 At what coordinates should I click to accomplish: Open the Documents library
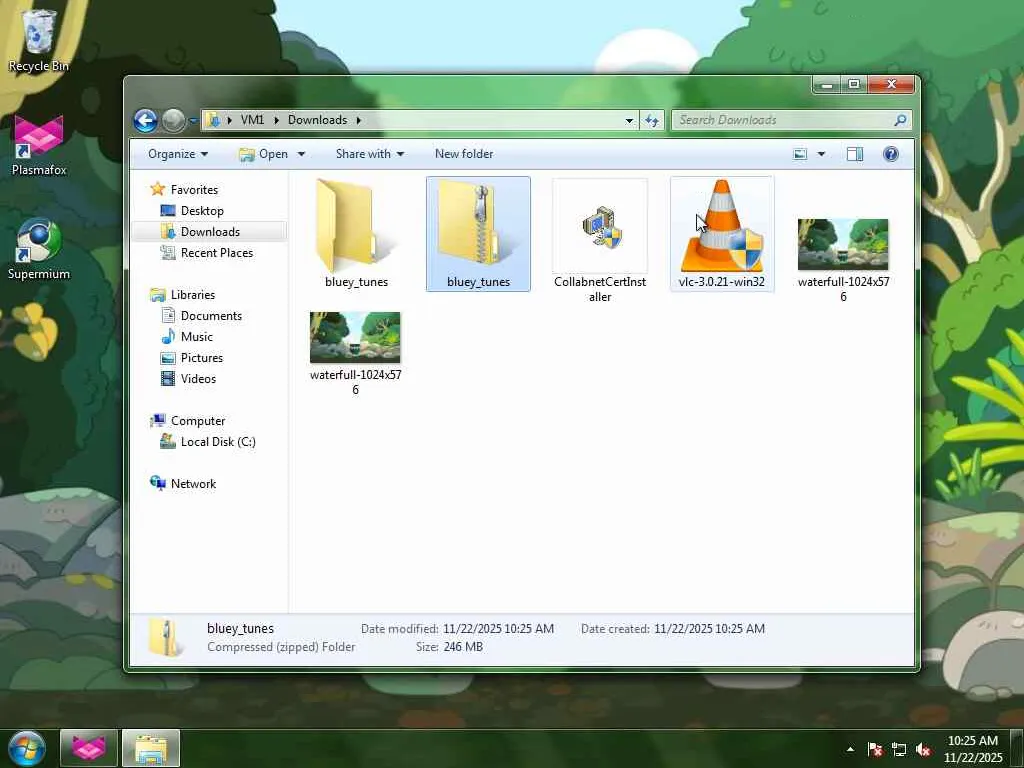point(201,315)
